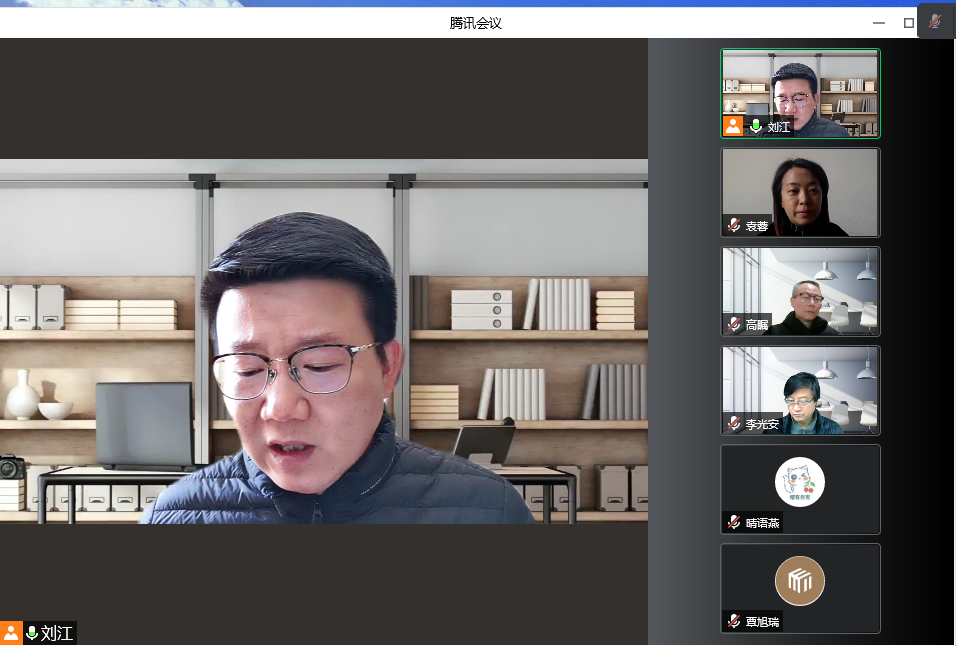Select 高嘱's video thumbnail
This screenshot has height=646, width=956.
coord(801,288)
